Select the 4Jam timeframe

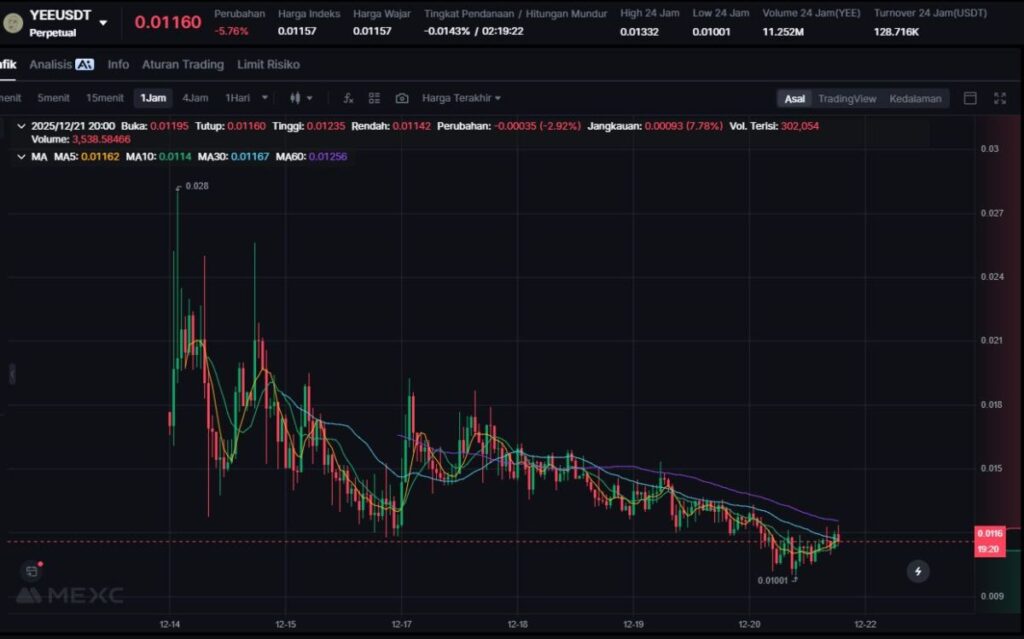(195, 98)
